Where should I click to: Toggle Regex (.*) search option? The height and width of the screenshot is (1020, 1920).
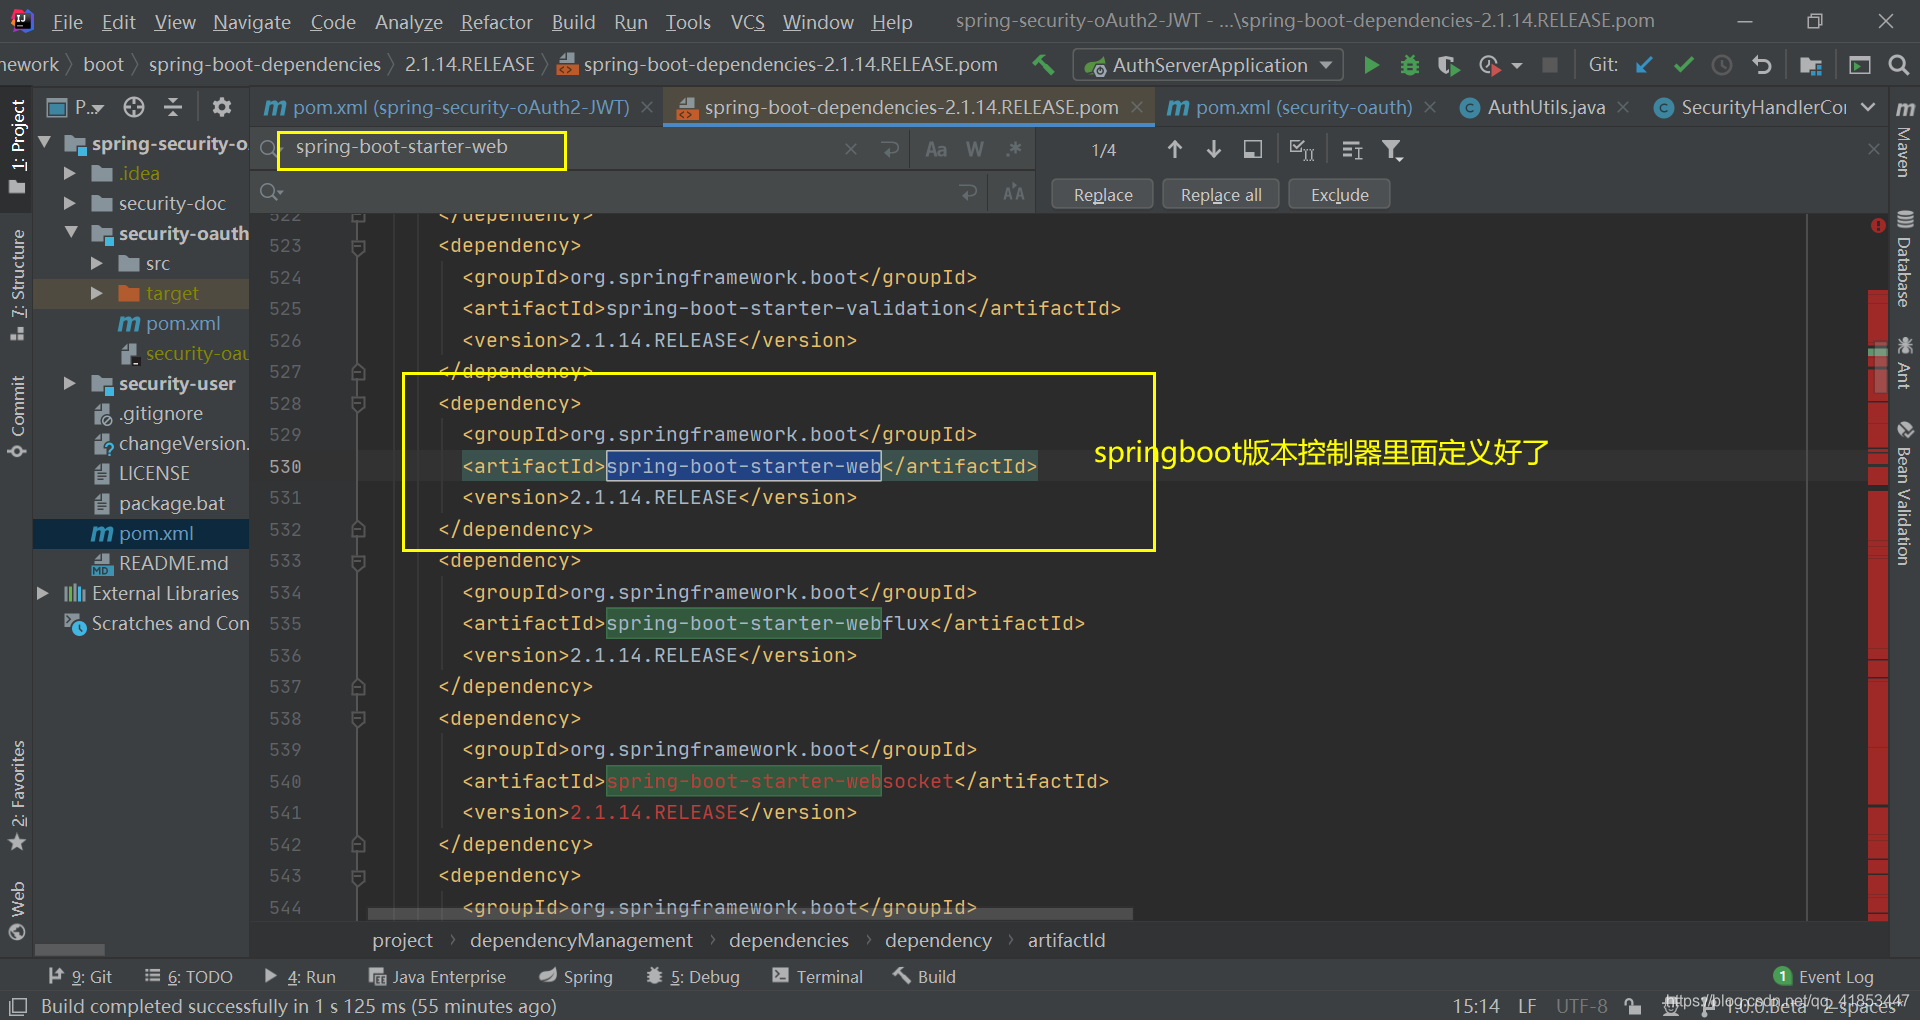point(1014,150)
